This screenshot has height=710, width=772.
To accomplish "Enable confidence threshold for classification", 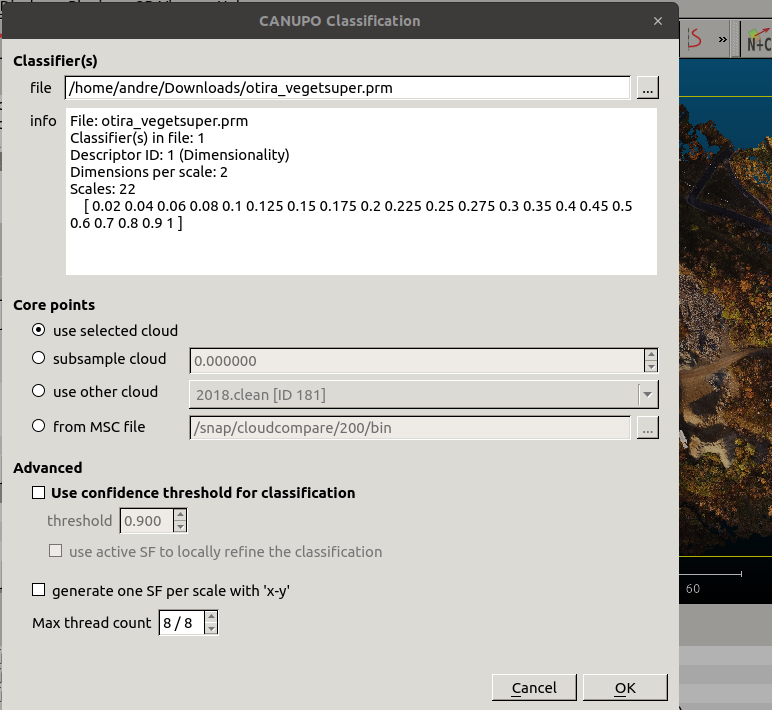I will [39, 492].
